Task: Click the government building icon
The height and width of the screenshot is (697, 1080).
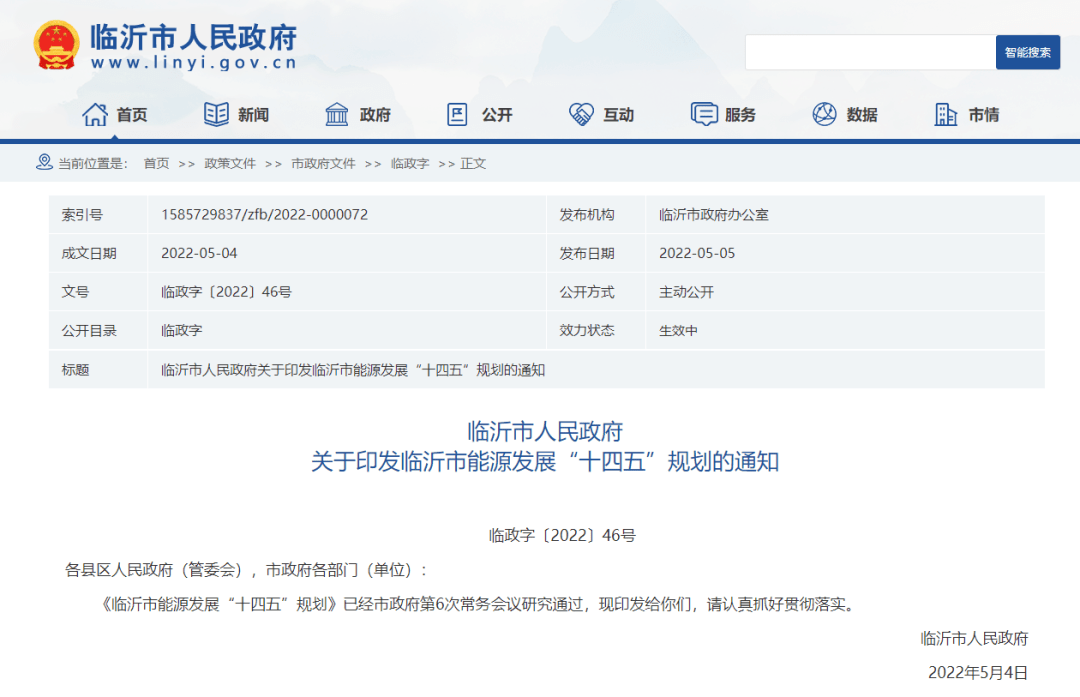Action: pos(337,115)
